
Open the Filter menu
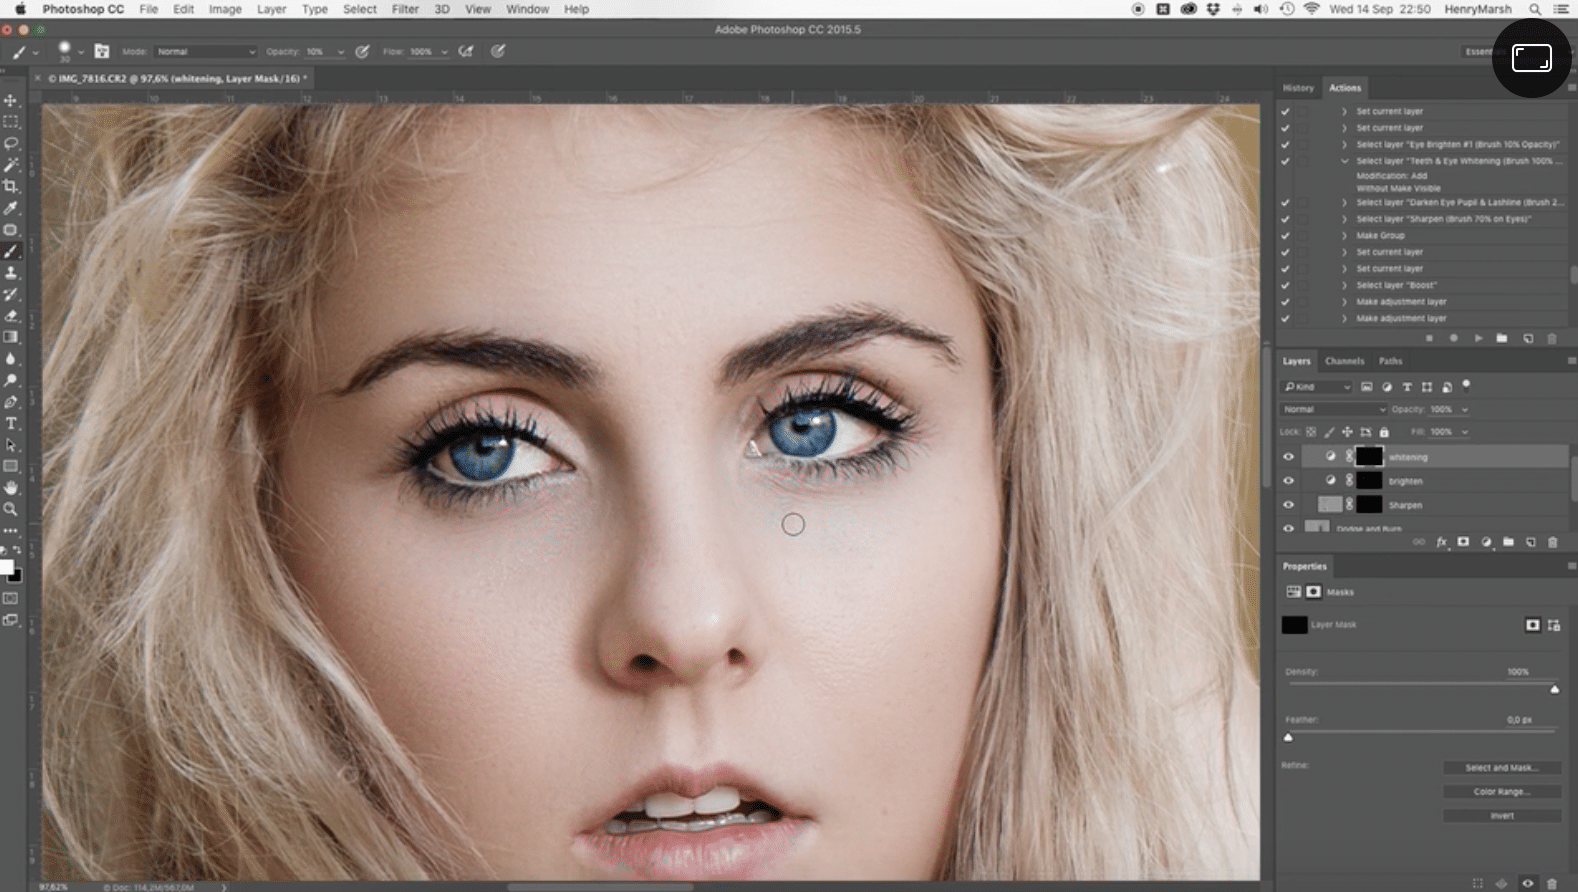(x=405, y=9)
